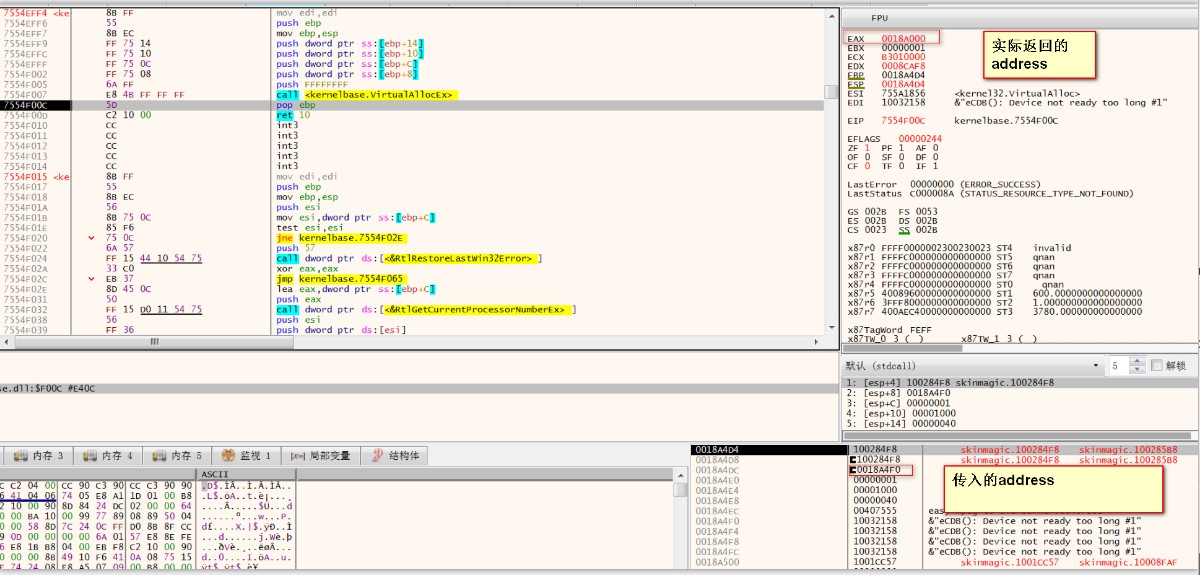The width and height of the screenshot is (1200, 575).
Task: Switch to the 内存 3 dump tab
Action: pos(39,455)
